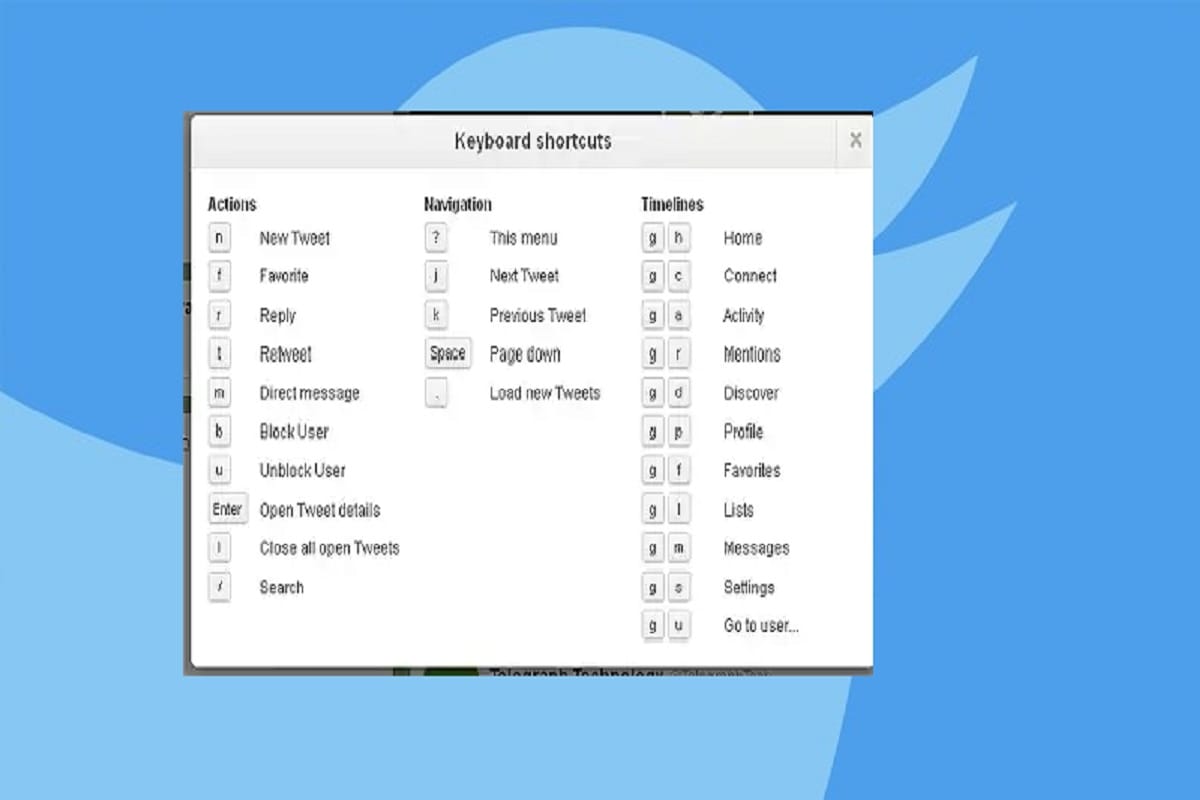
Task: Click the 'Timelines' column heading
Action: click(x=672, y=204)
